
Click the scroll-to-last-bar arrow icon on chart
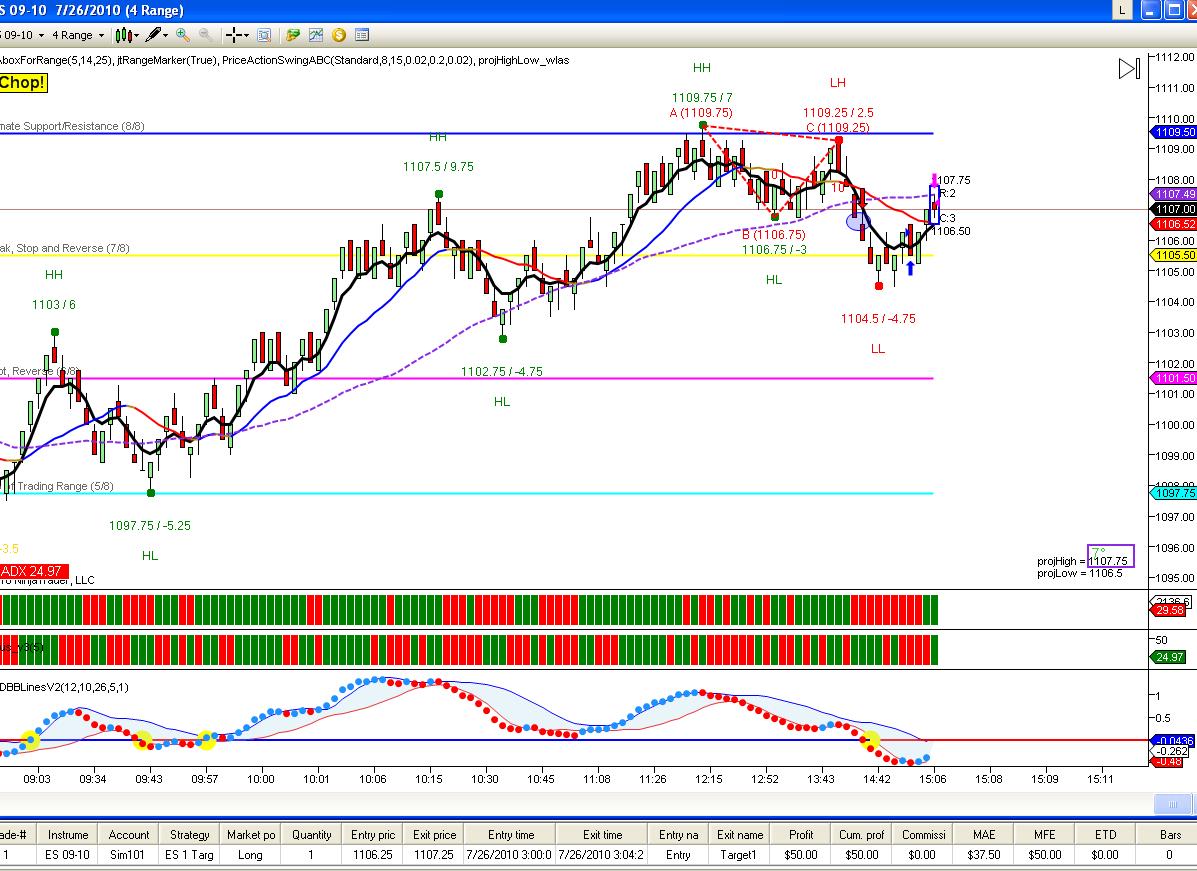(1129, 69)
